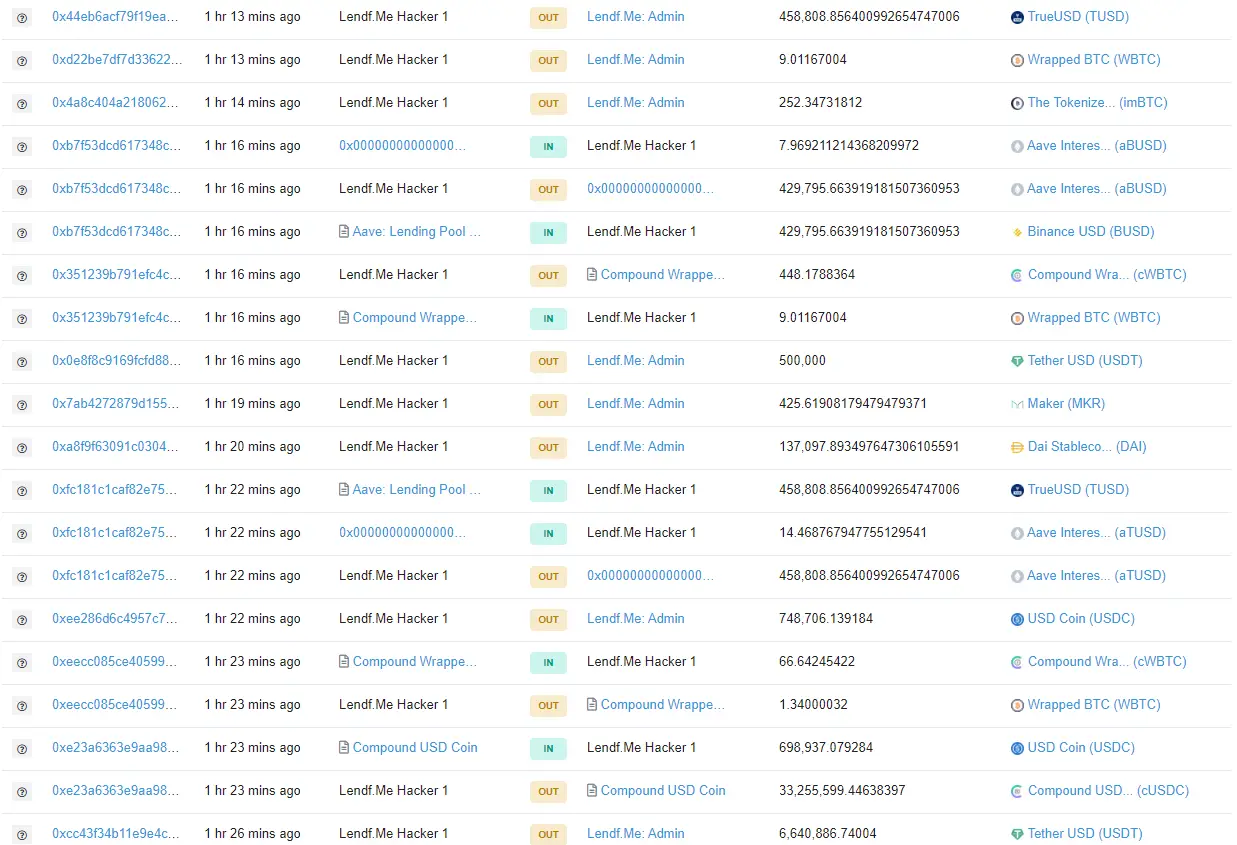
Task: Click the question mark icon in the 448.1788364 cWBTC row
Action: click(22, 275)
